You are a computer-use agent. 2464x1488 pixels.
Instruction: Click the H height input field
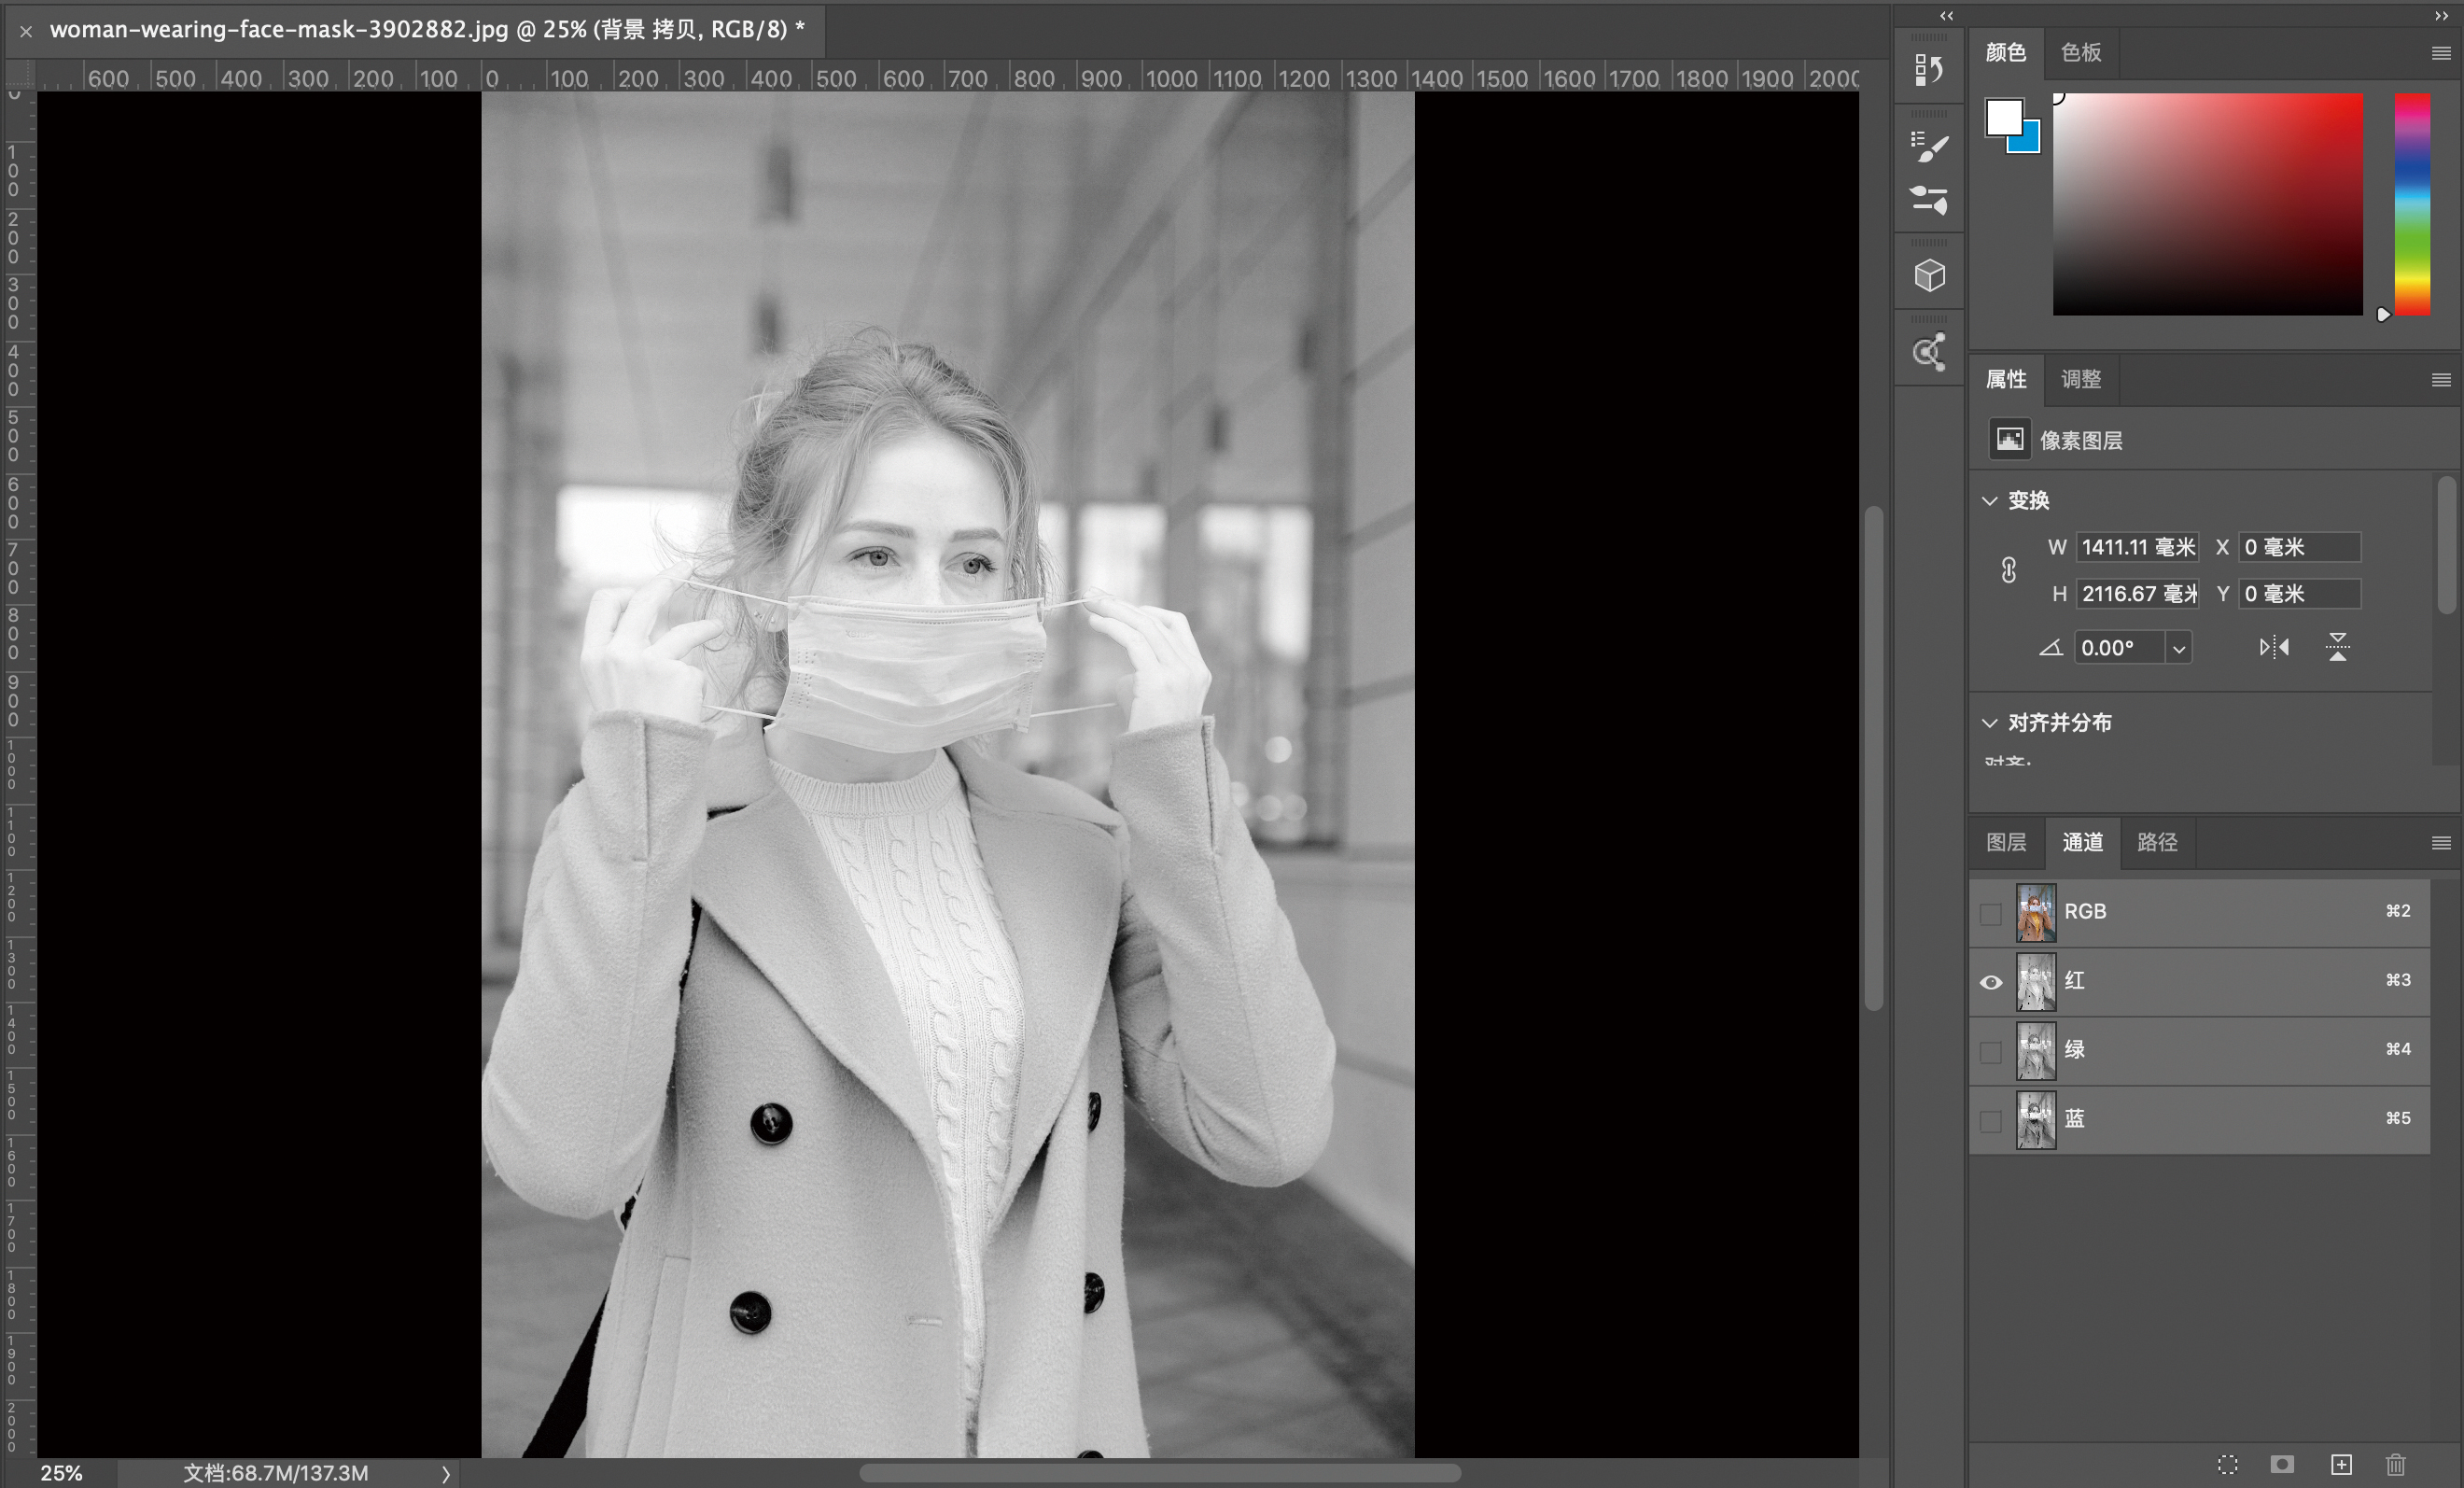click(2137, 594)
